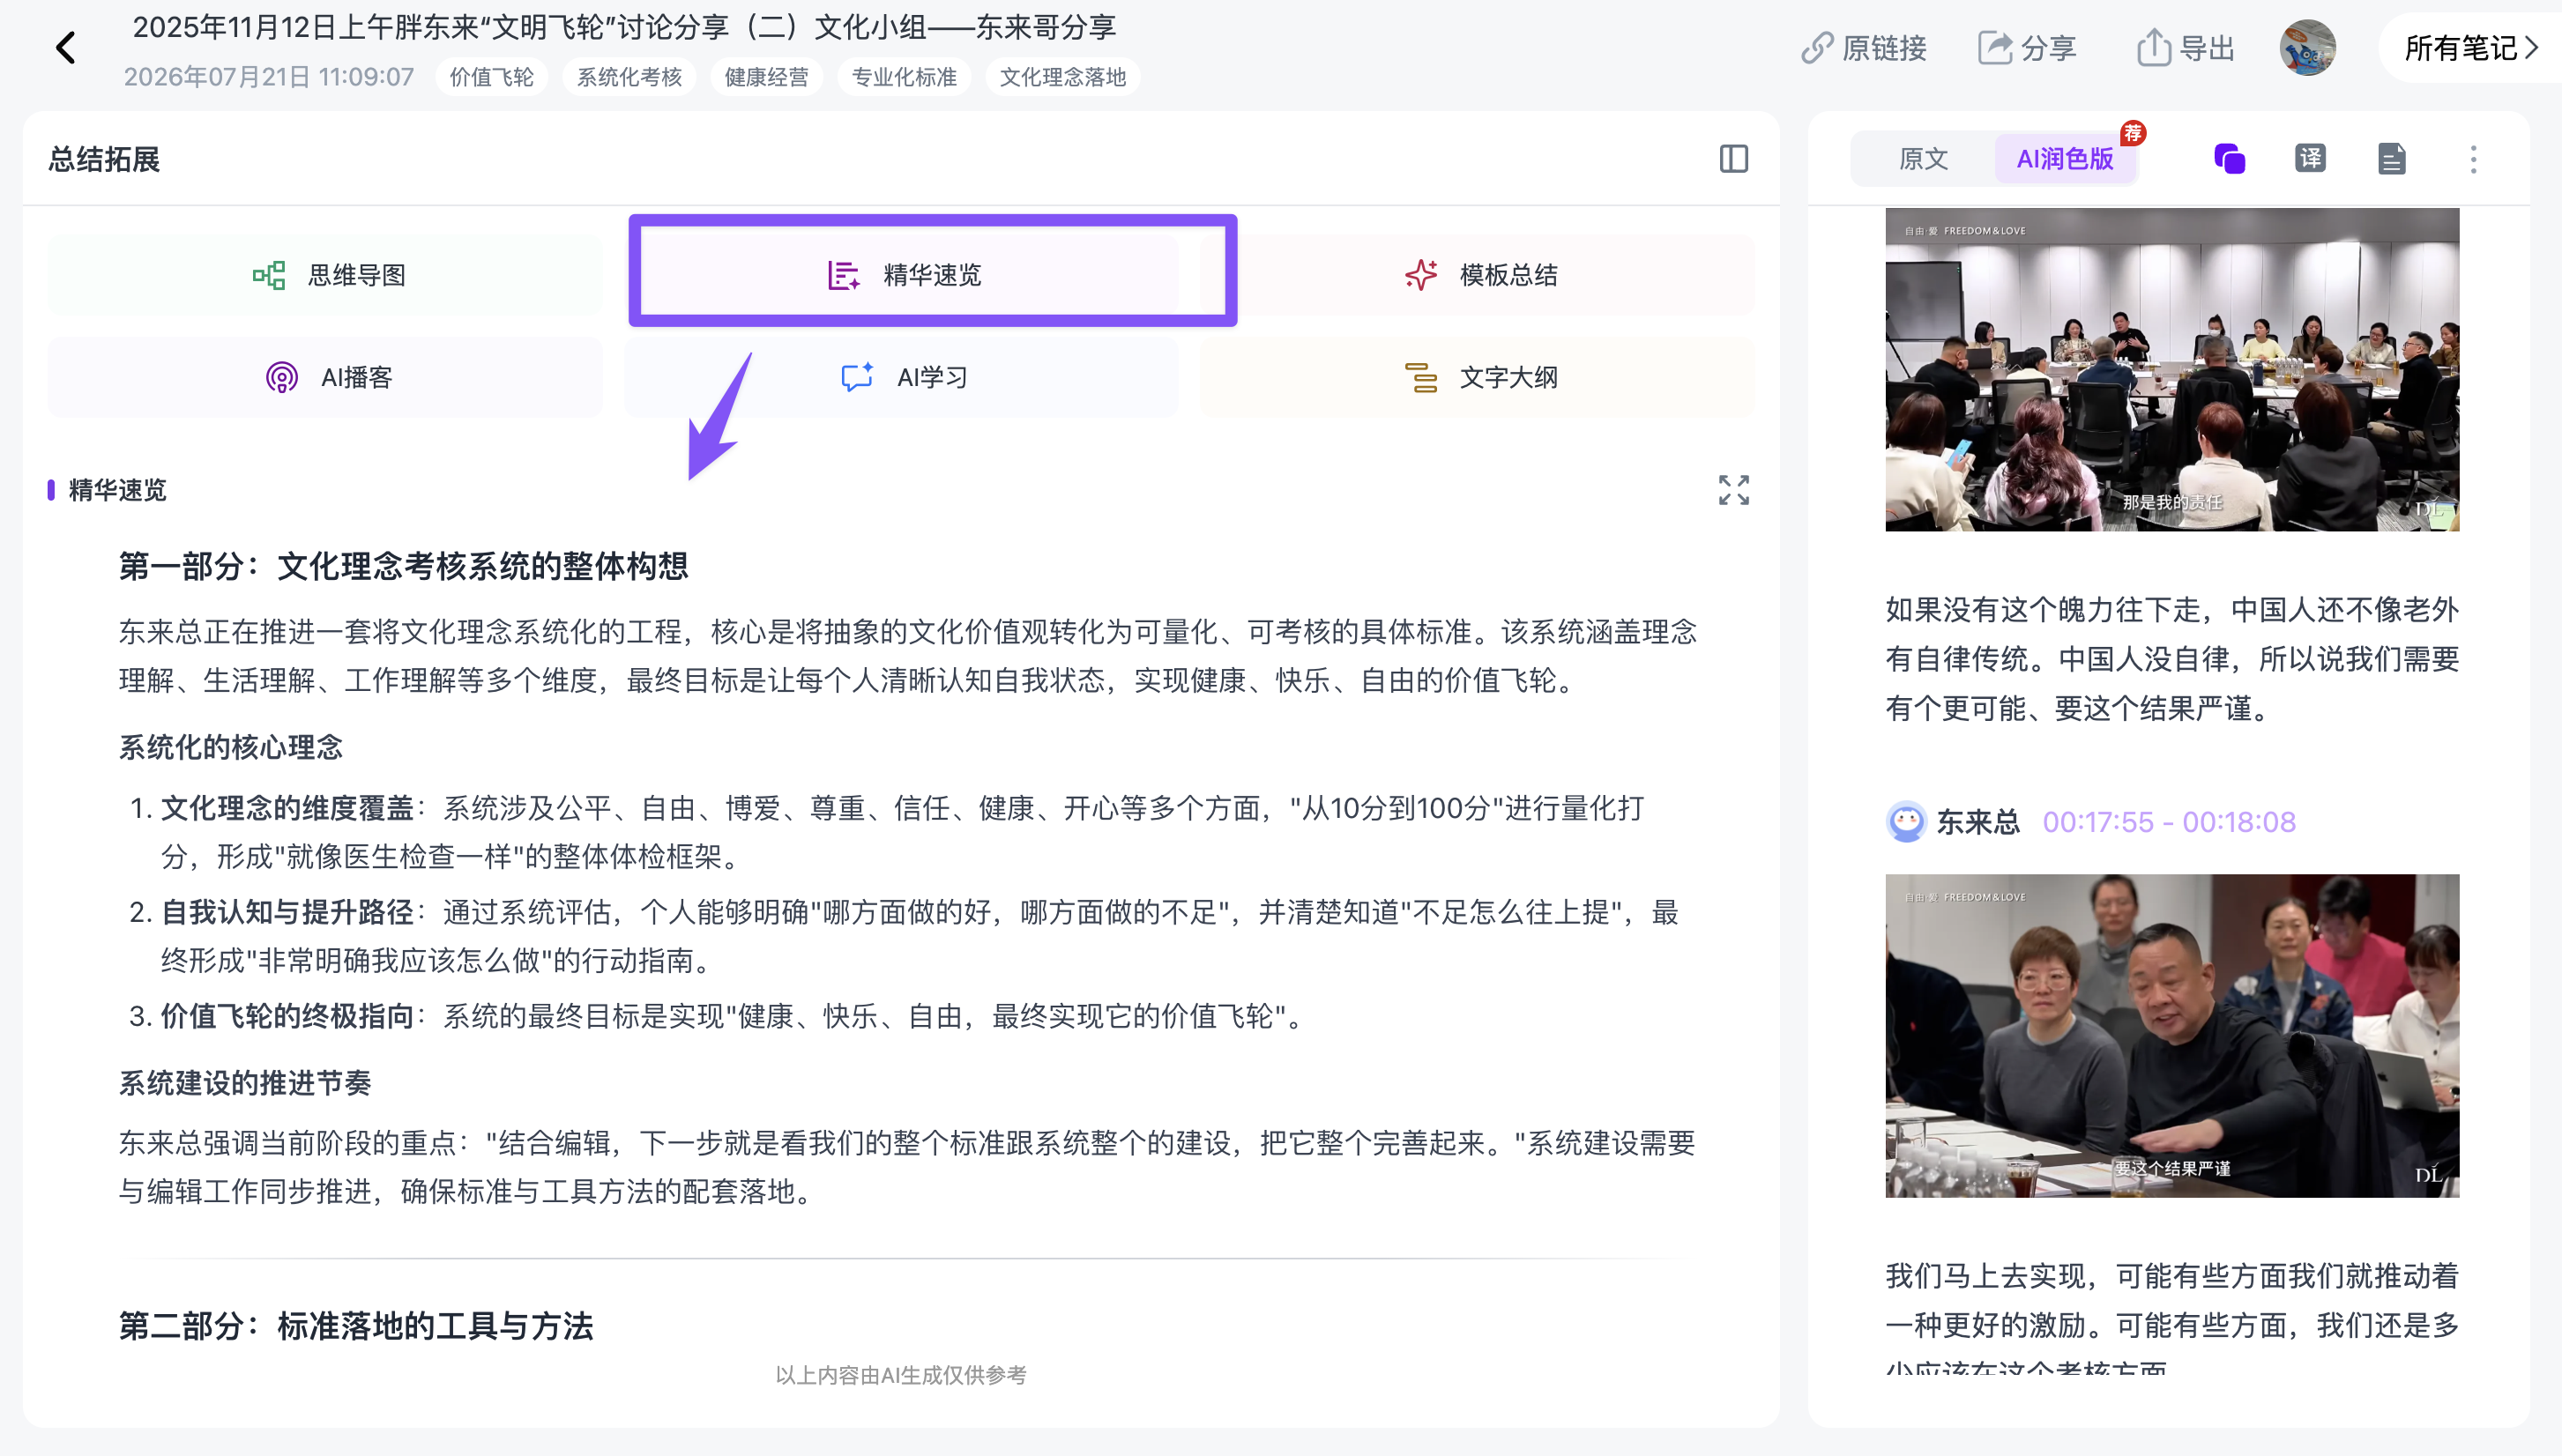Select the 价值飞轮 tag

pos(491,77)
